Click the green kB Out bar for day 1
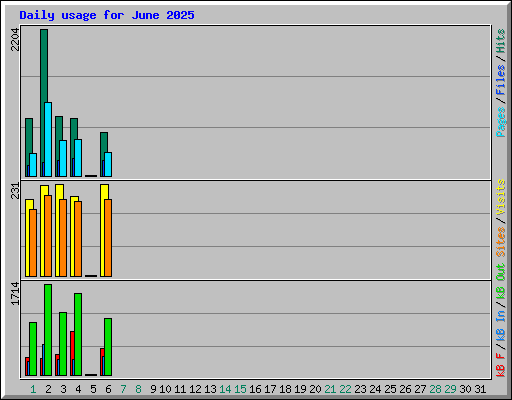This screenshot has width=512, height=400. click(33, 349)
